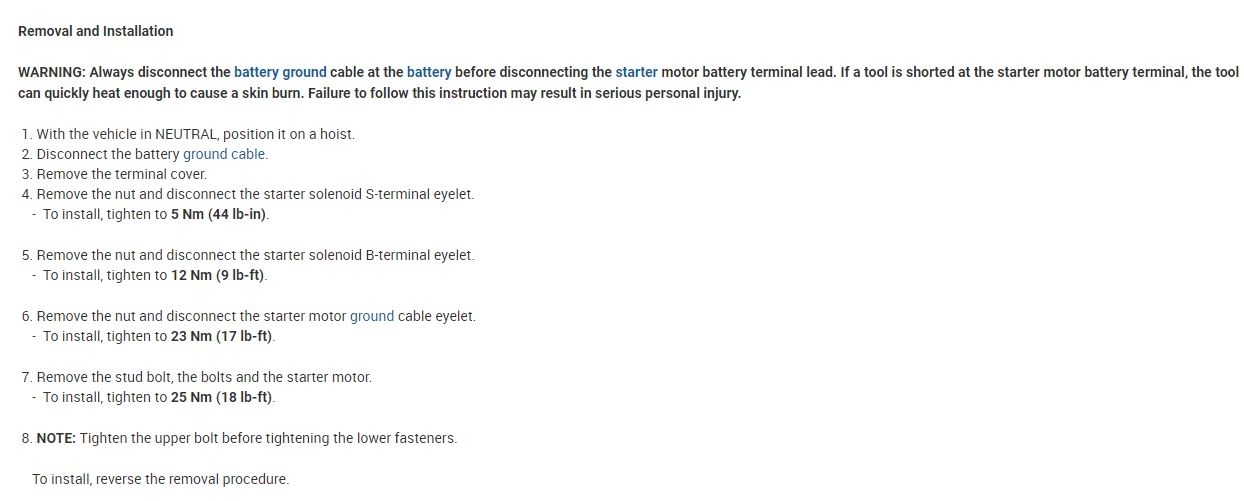The height and width of the screenshot is (501, 1244).
Task: Open the 'starter' link in the warning
Action: pyautogui.click(x=636, y=73)
